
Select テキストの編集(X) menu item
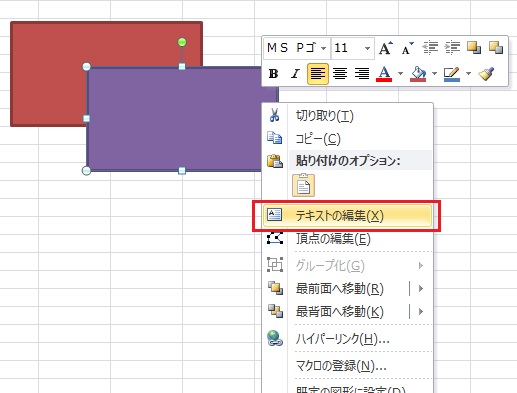click(347, 216)
